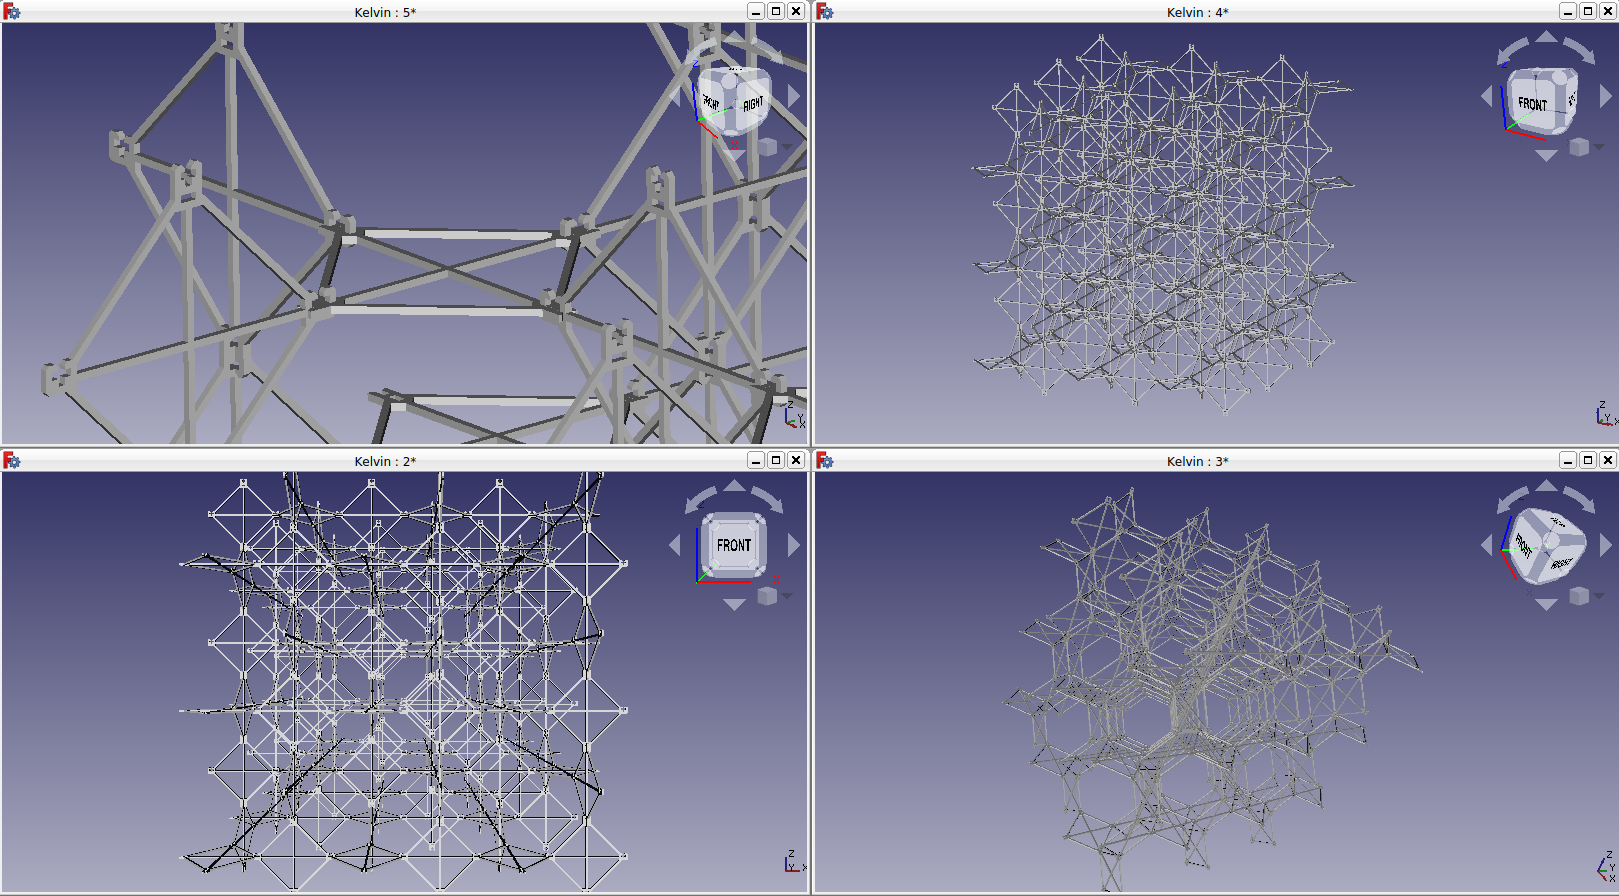Close the Kelvin : 3 subwindow
This screenshot has width=1619, height=896.
click(1607, 460)
